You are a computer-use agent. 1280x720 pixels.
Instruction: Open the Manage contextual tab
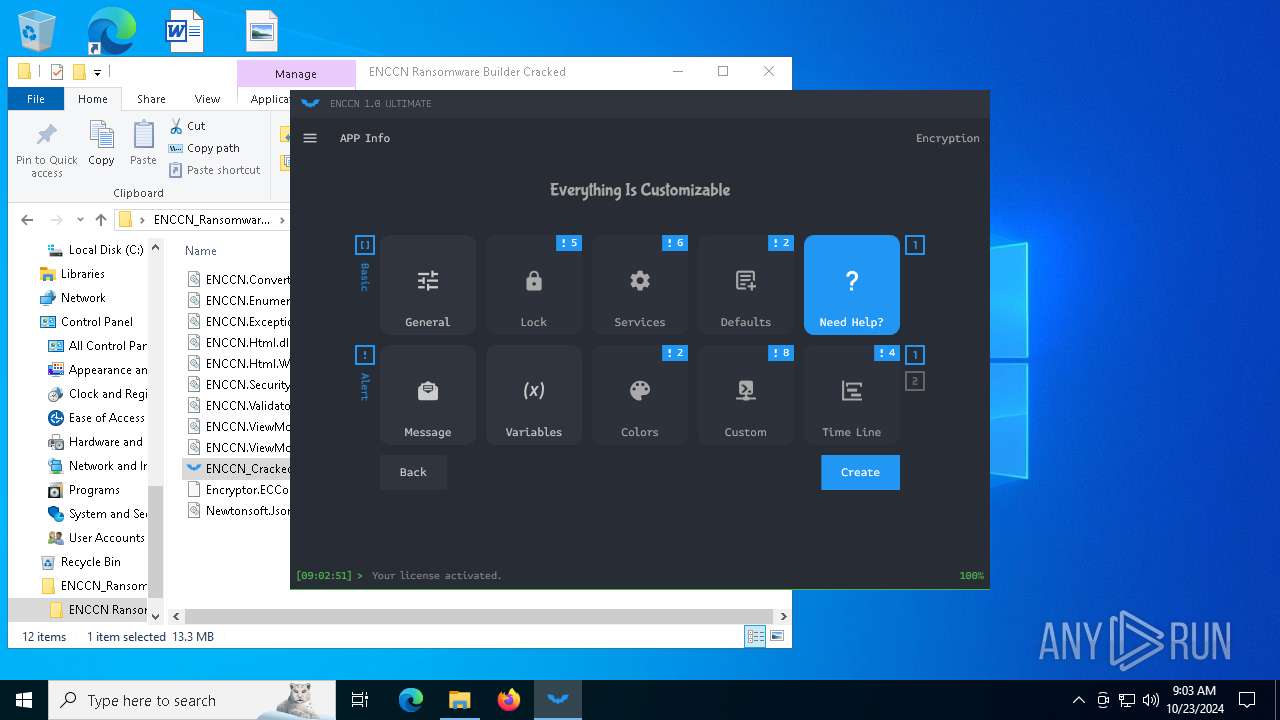point(296,74)
